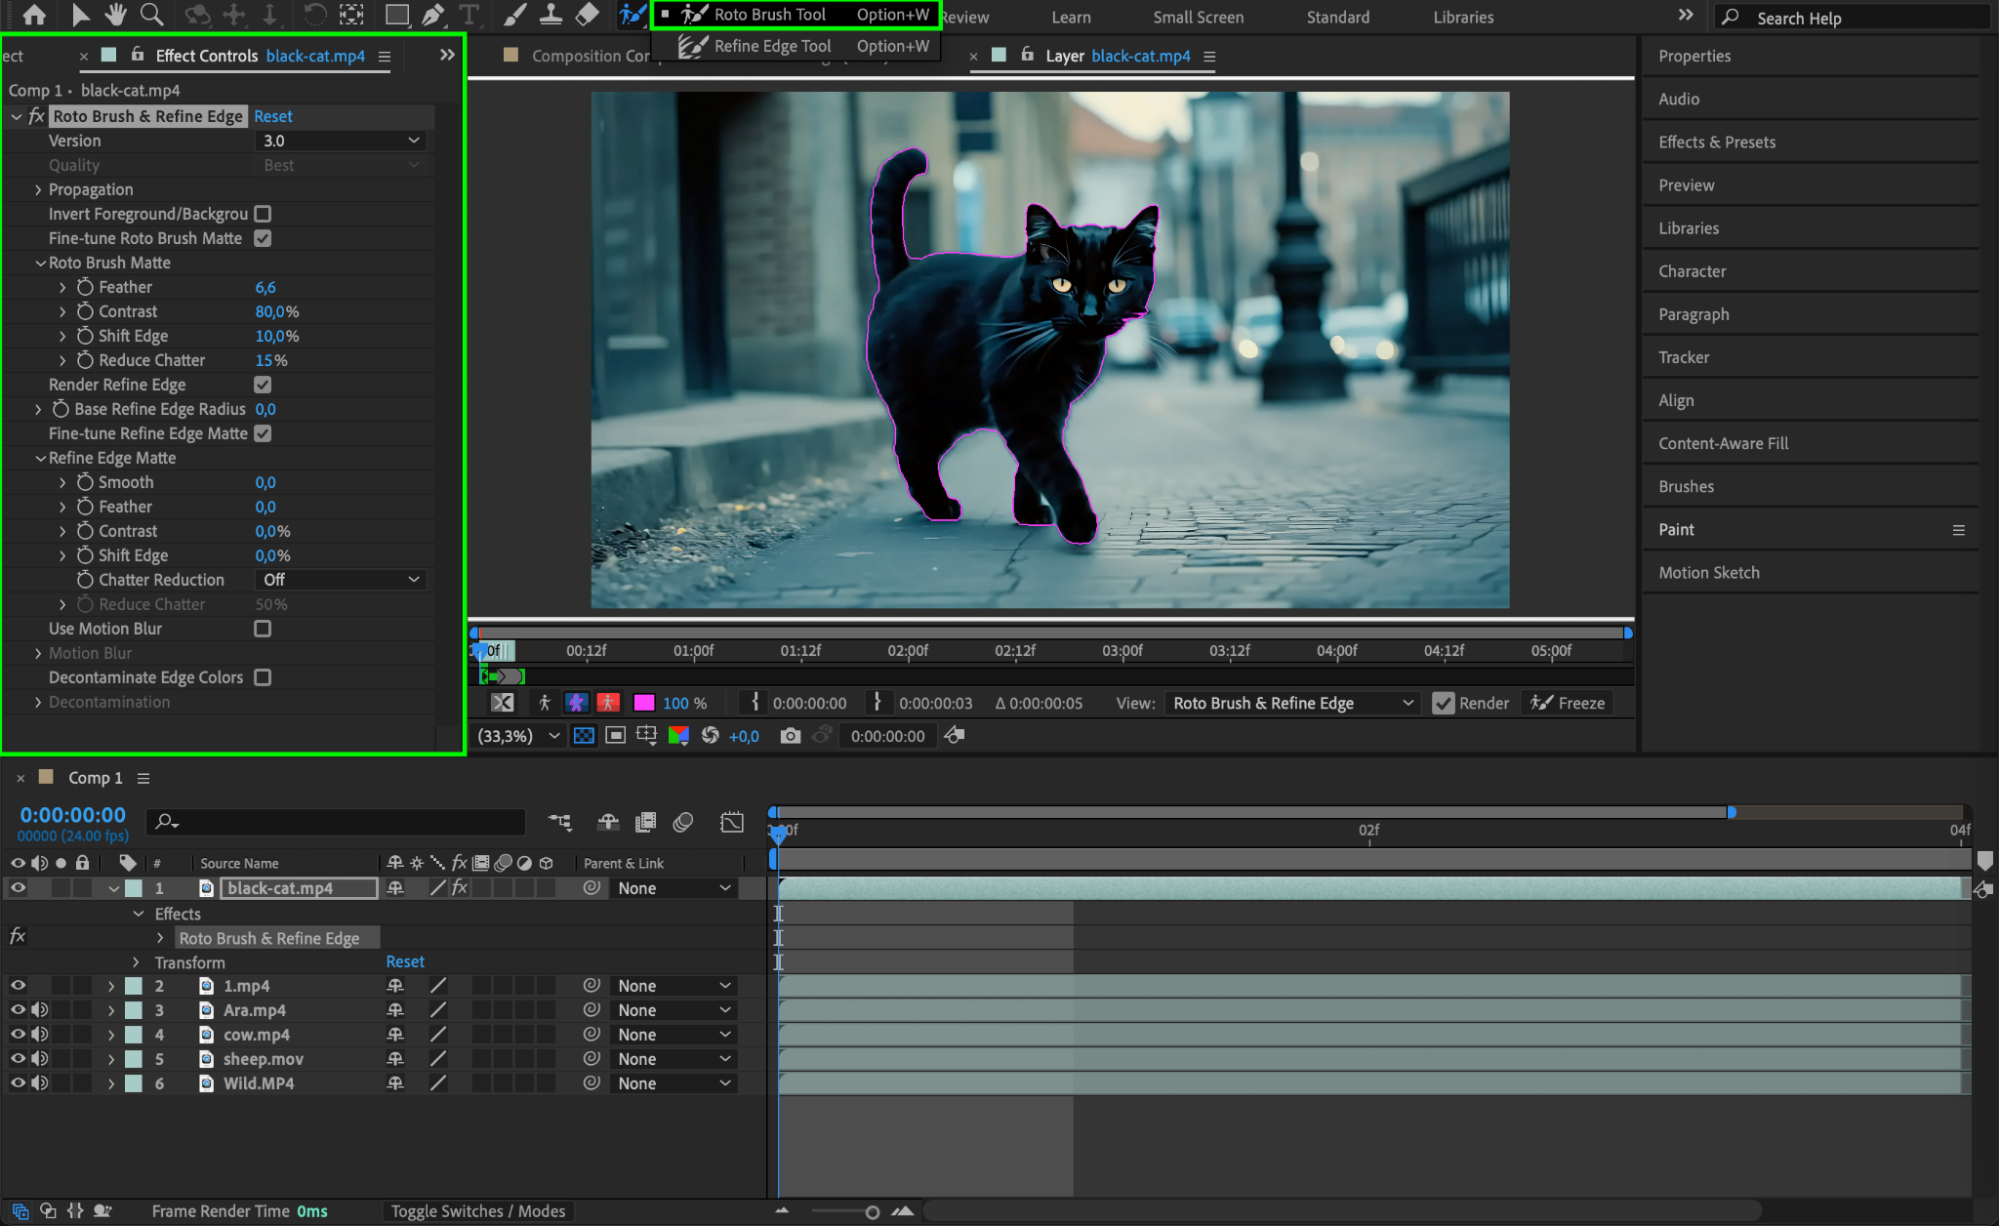The height and width of the screenshot is (1226, 1999).
Task: Uncheck Fine-tune Refine Edge Matte
Action: click(x=263, y=433)
